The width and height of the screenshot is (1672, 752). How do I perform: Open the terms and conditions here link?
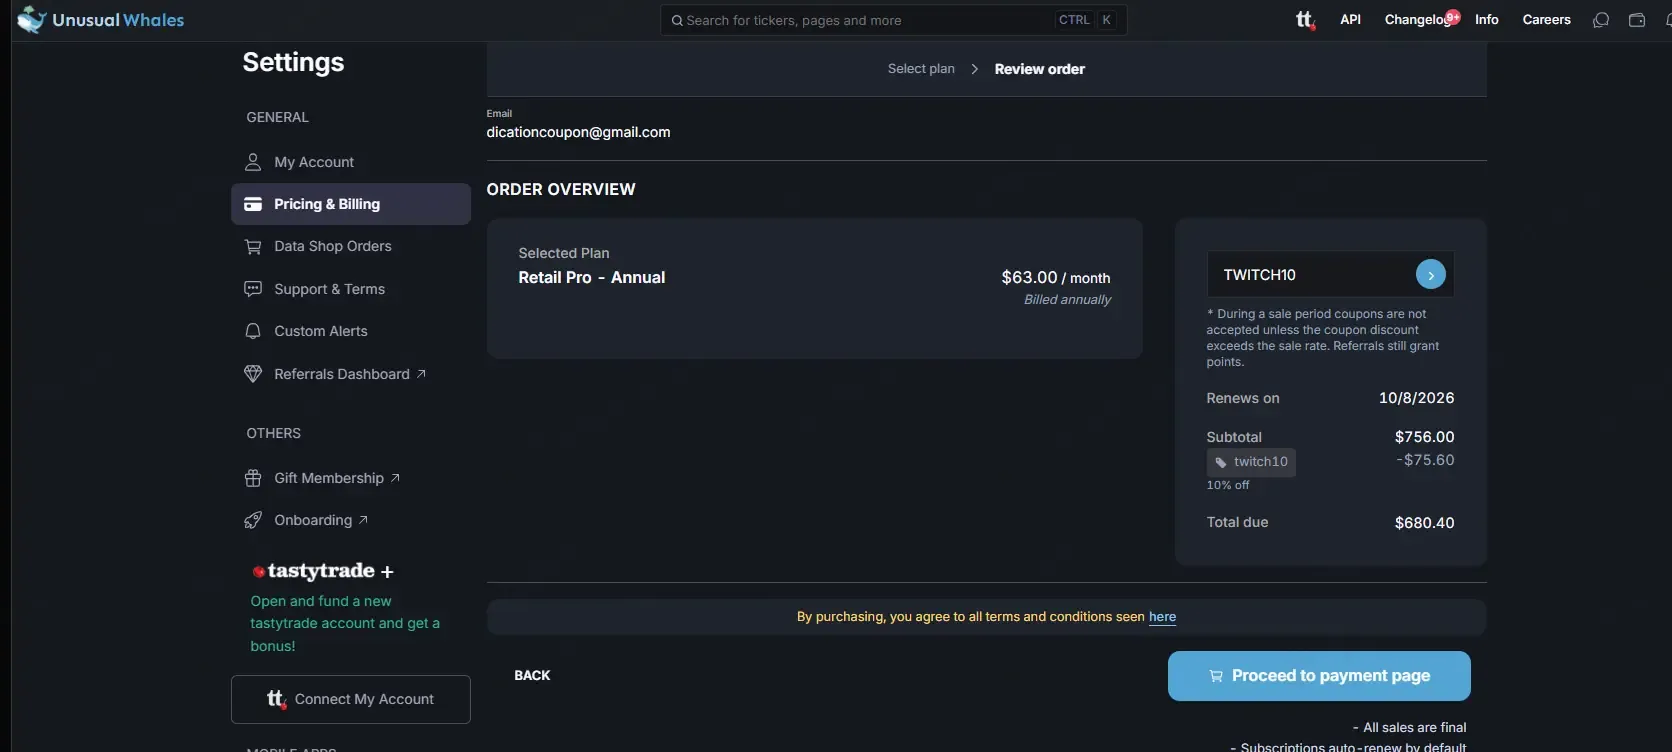point(1162,617)
